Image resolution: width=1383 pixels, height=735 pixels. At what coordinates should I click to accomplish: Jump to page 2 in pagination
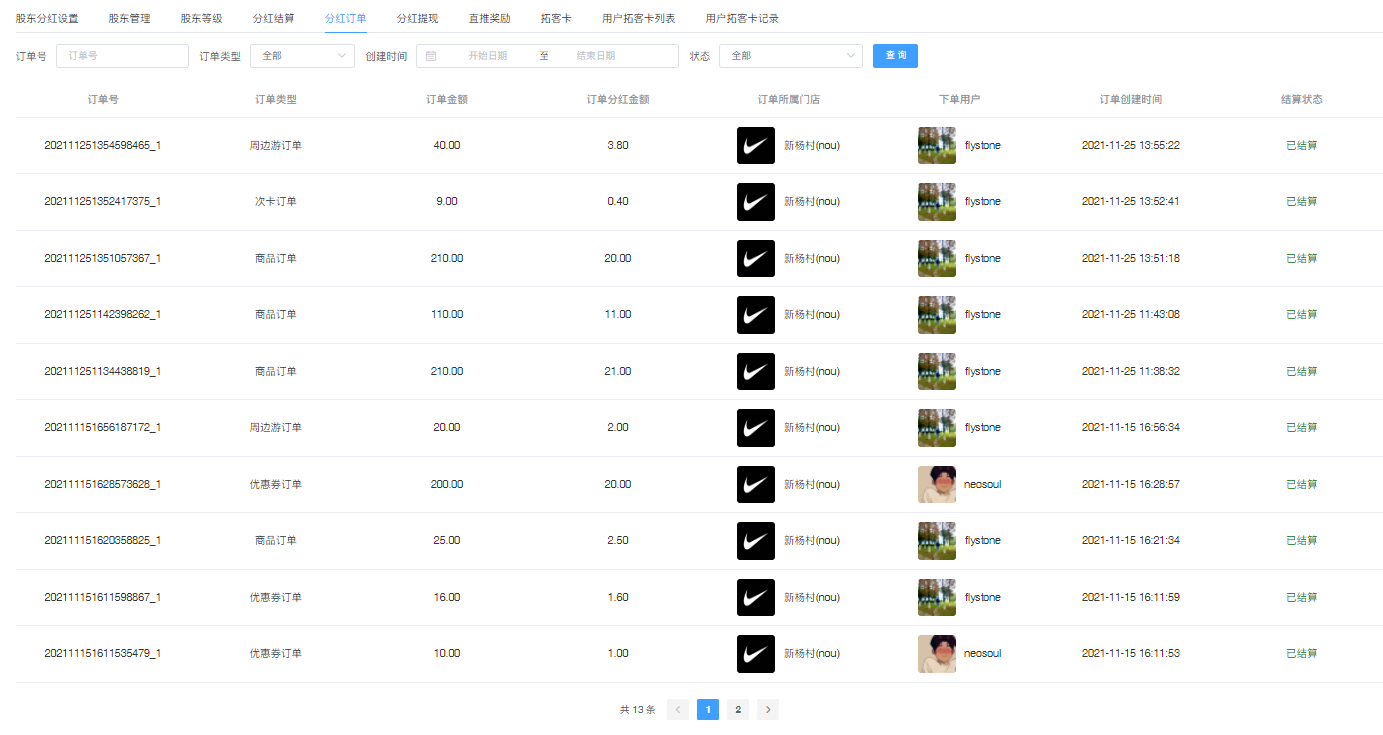click(x=738, y=710)
